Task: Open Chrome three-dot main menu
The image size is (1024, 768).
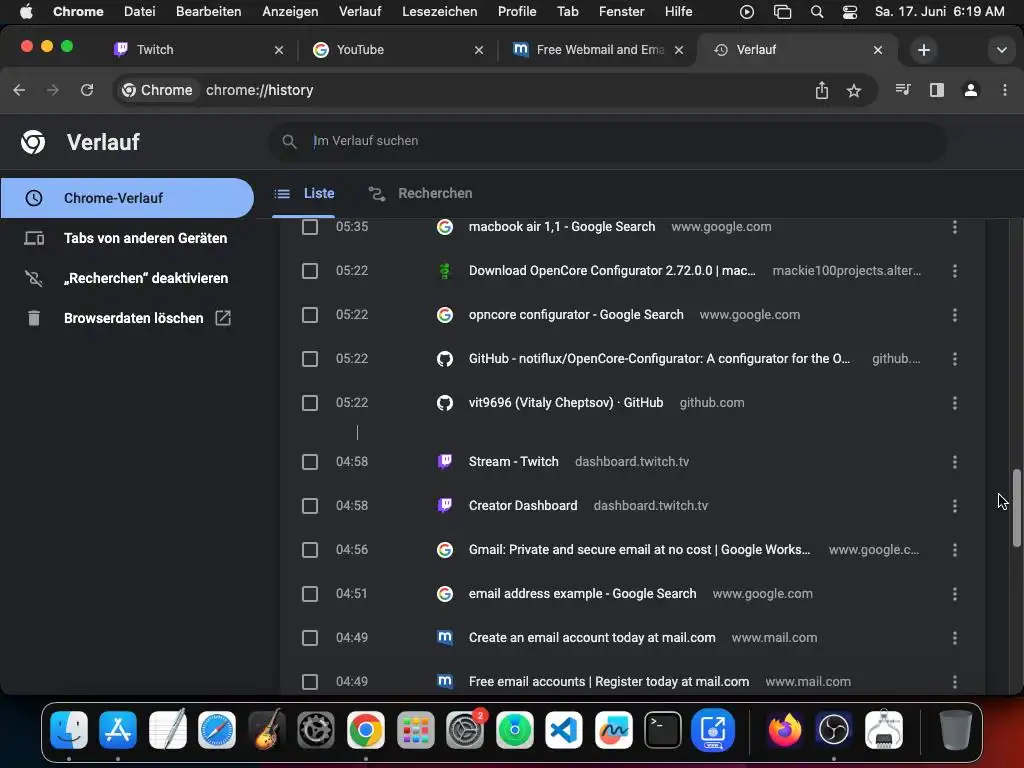Action: [x=1004, y=90]
